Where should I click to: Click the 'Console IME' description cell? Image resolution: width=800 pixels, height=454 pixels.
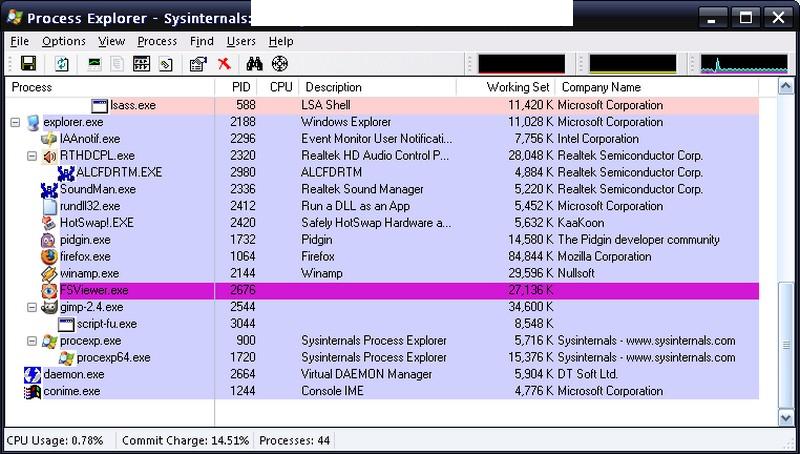(x=332, y=392)
